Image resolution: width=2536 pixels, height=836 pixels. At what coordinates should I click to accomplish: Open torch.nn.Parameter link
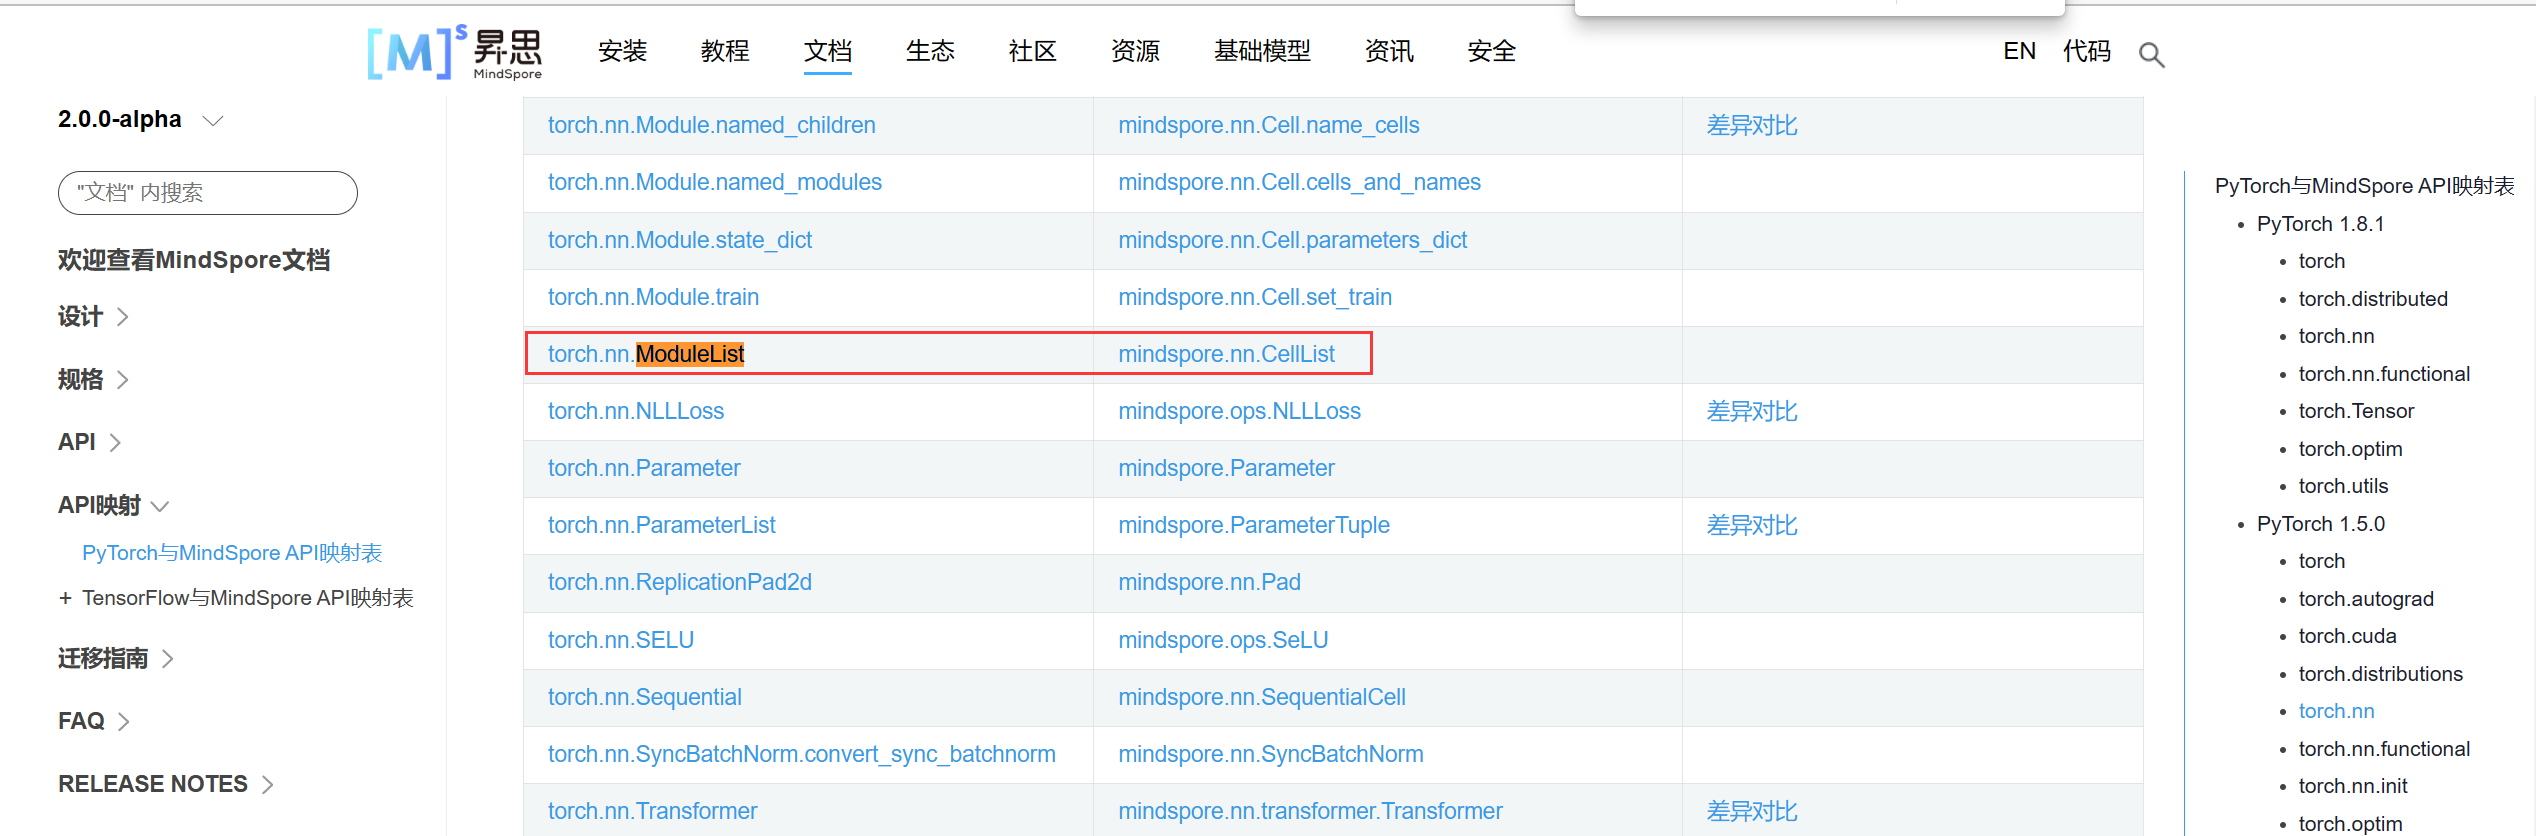(644, 468)
